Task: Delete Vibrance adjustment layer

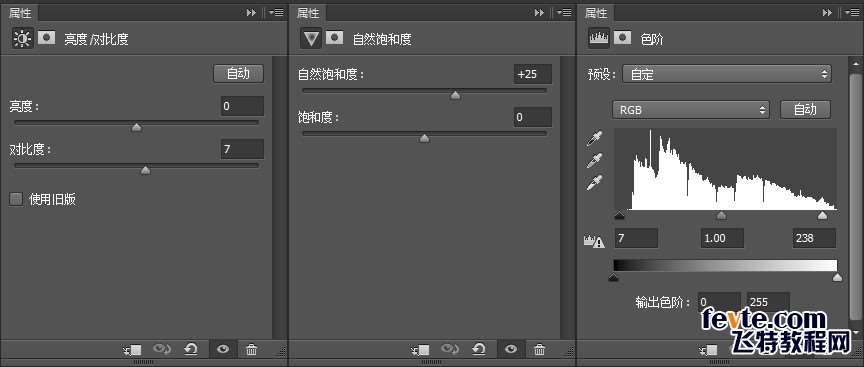Action: pyautogui.click(x=540, y=349)
